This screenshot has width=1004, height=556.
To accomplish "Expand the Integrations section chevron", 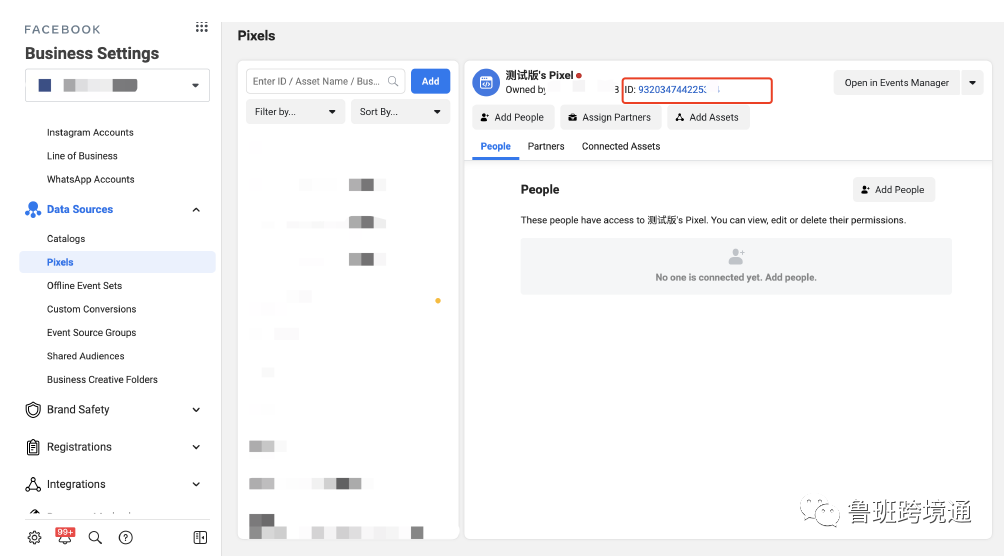I will coord(197,484).
